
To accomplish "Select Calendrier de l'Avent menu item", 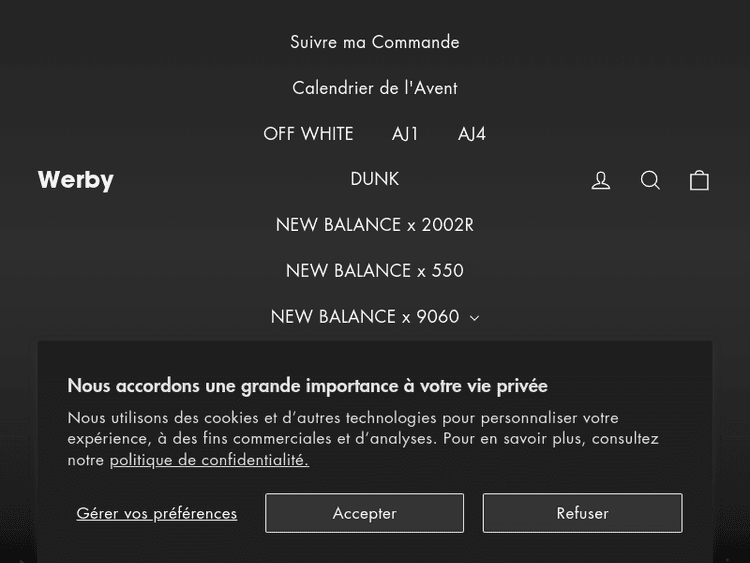I will click(x=375, y=88).
